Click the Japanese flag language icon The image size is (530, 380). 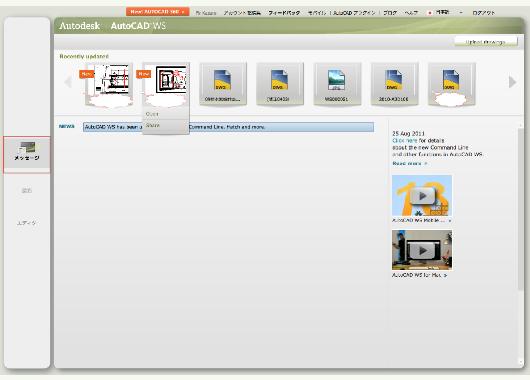(x=430, y=13)
